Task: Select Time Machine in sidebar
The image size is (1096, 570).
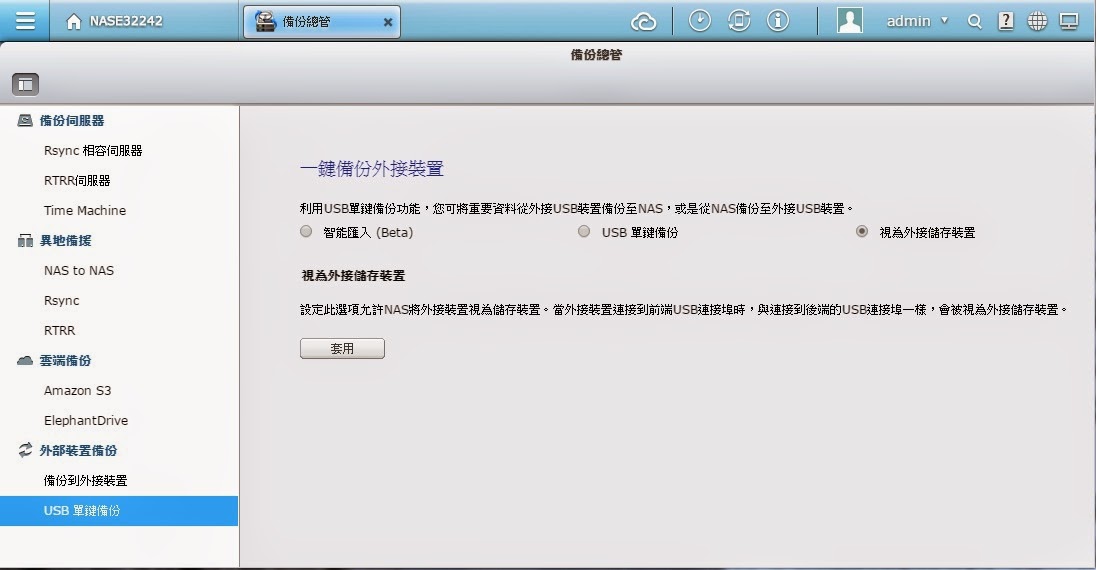Action: coord(85,211)
